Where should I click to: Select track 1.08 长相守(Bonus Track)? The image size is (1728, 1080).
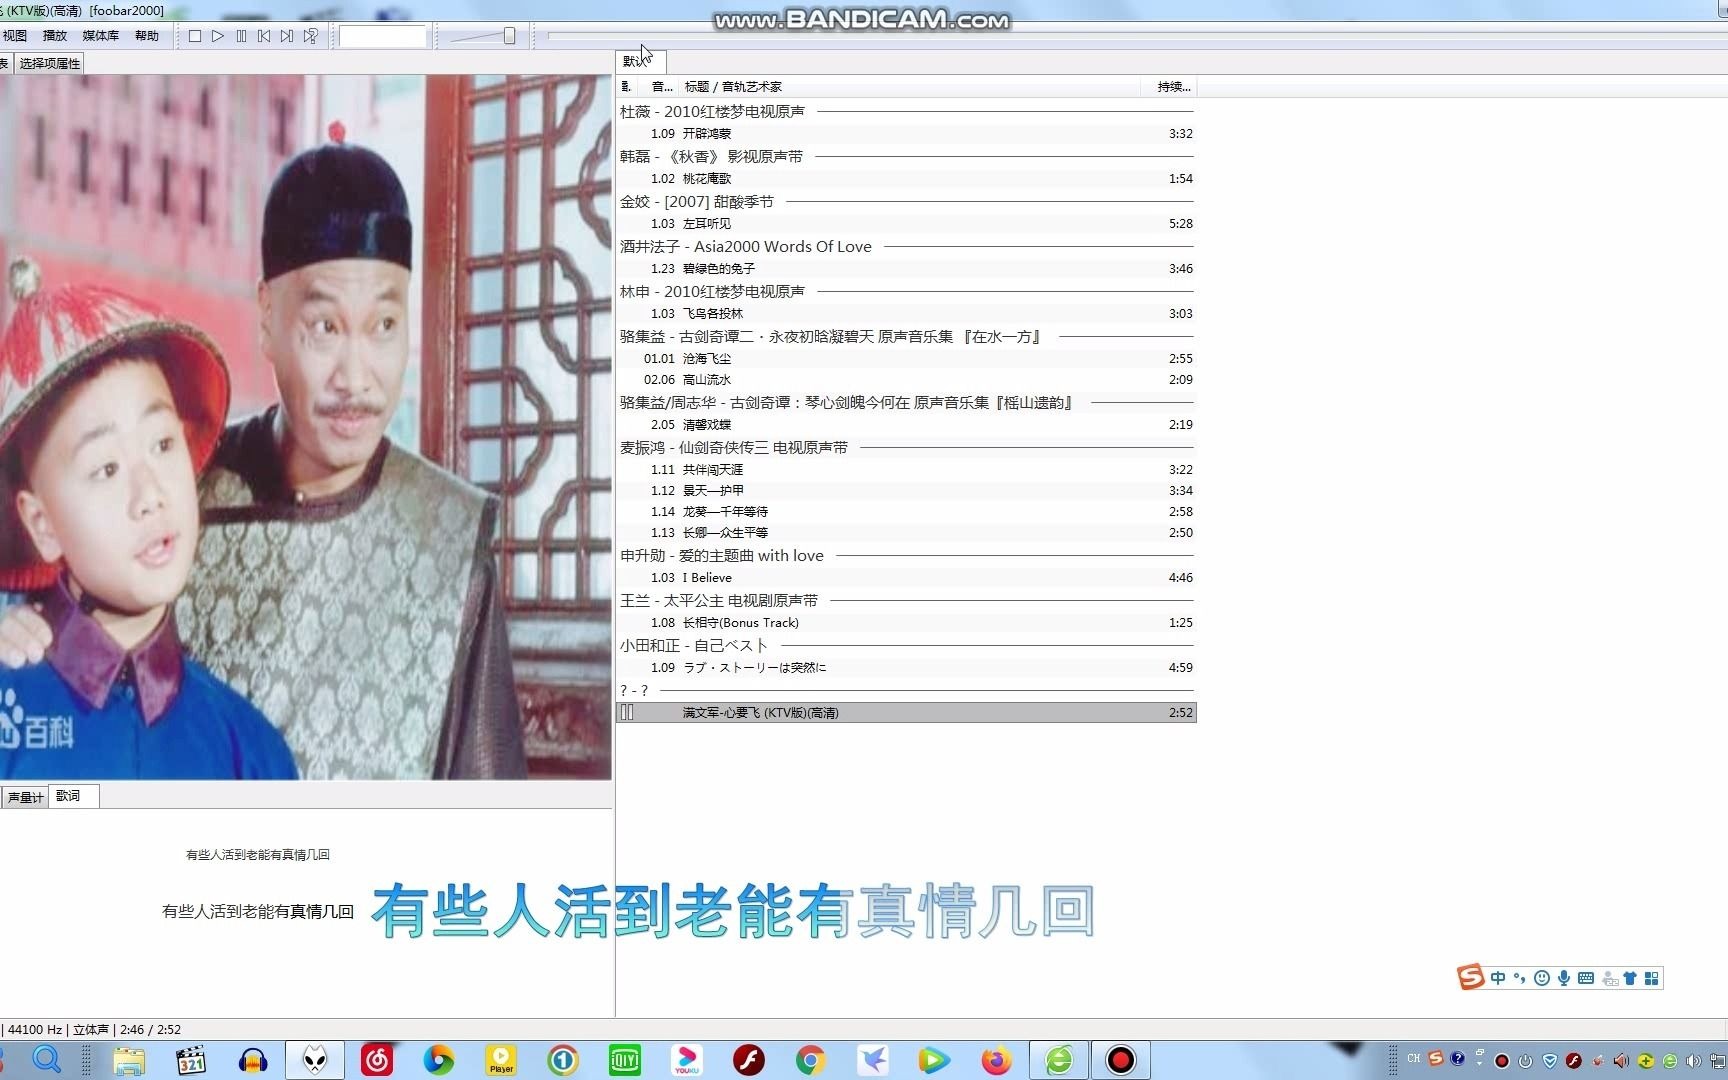click(x=906, y=622)
